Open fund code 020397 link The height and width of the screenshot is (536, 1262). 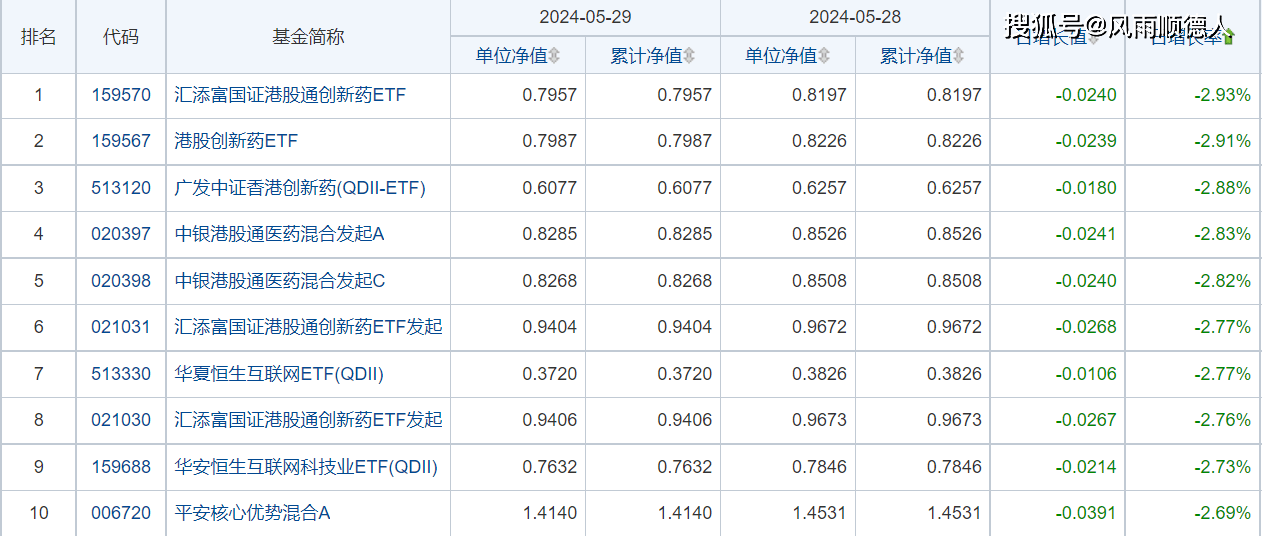pyautogui.click(x=121, y=234)
